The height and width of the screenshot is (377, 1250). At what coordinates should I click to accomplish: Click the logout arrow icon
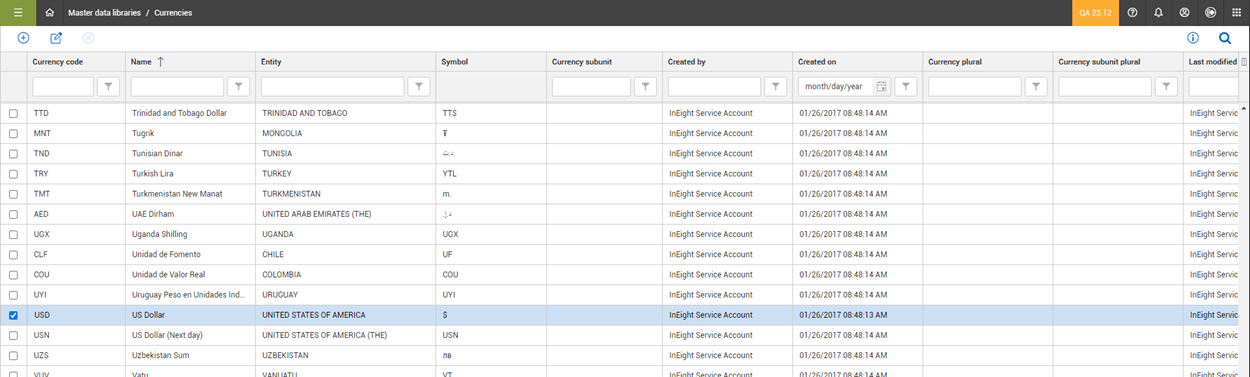[1210, 13]
